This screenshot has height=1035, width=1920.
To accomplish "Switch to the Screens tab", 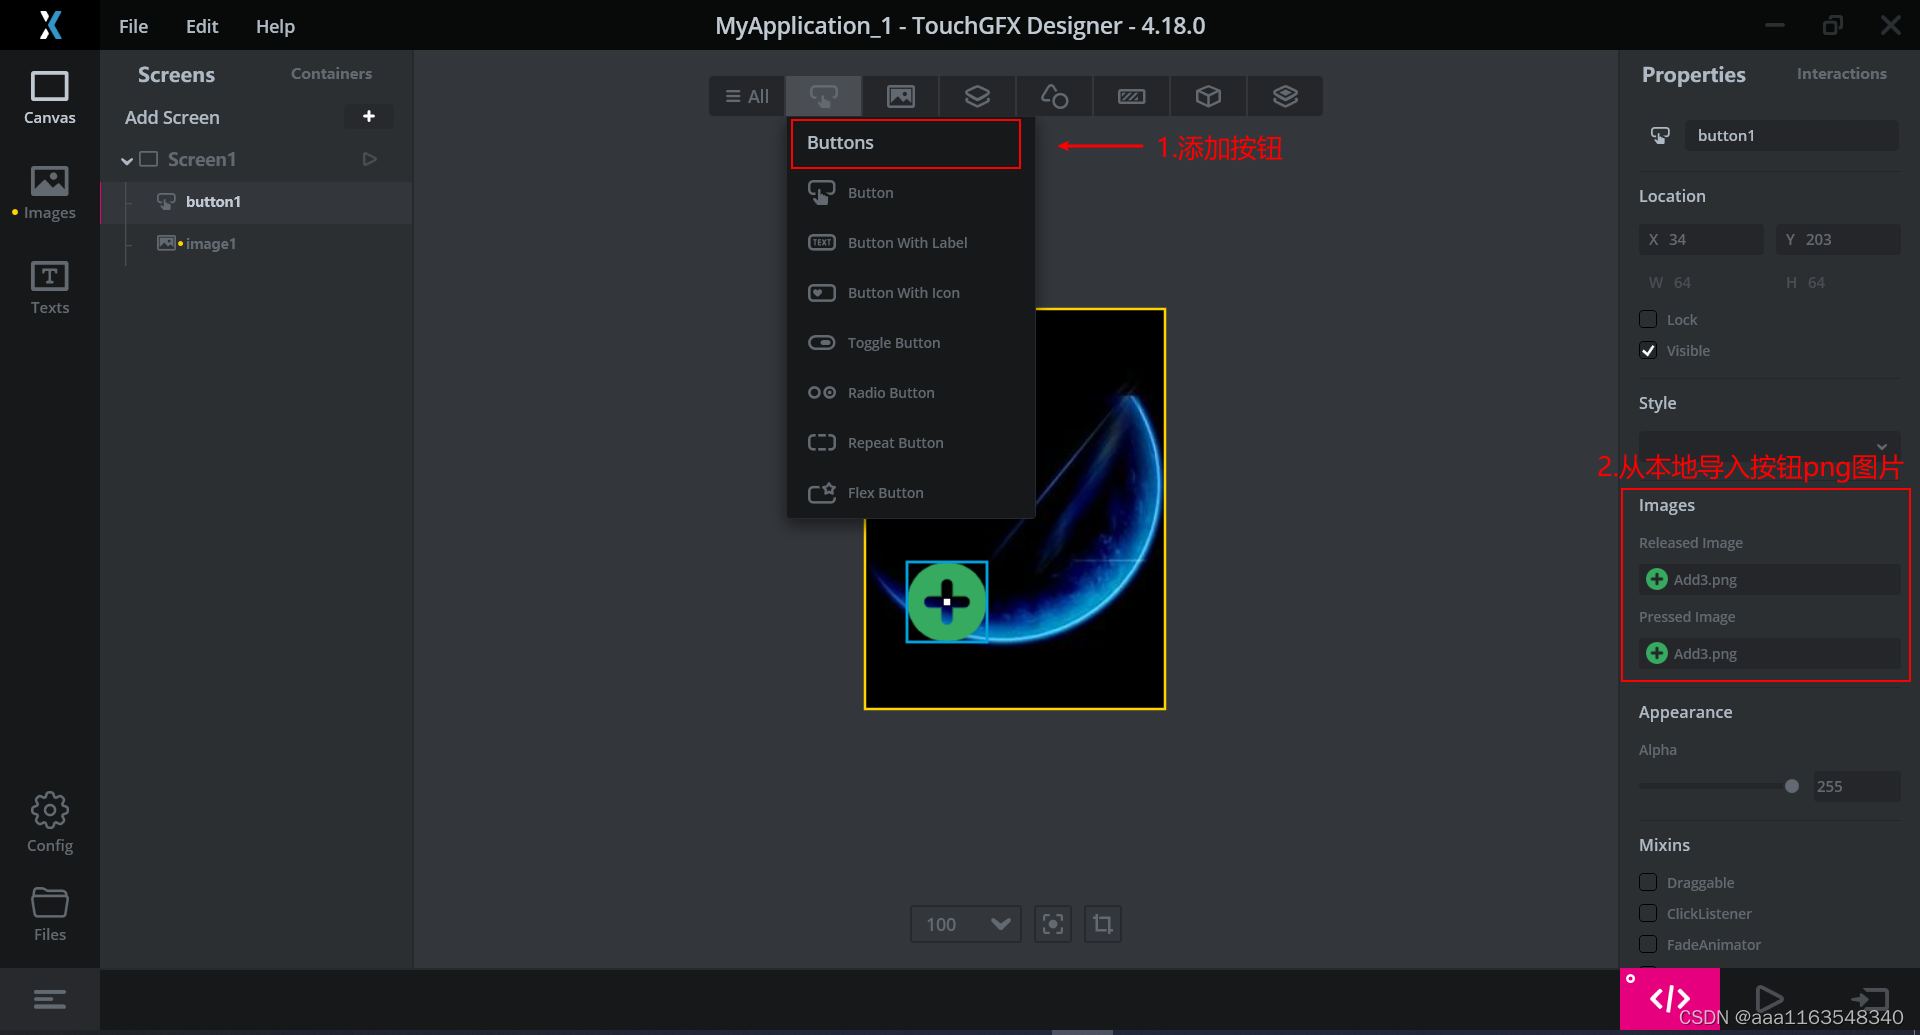I will coord(176,75).
